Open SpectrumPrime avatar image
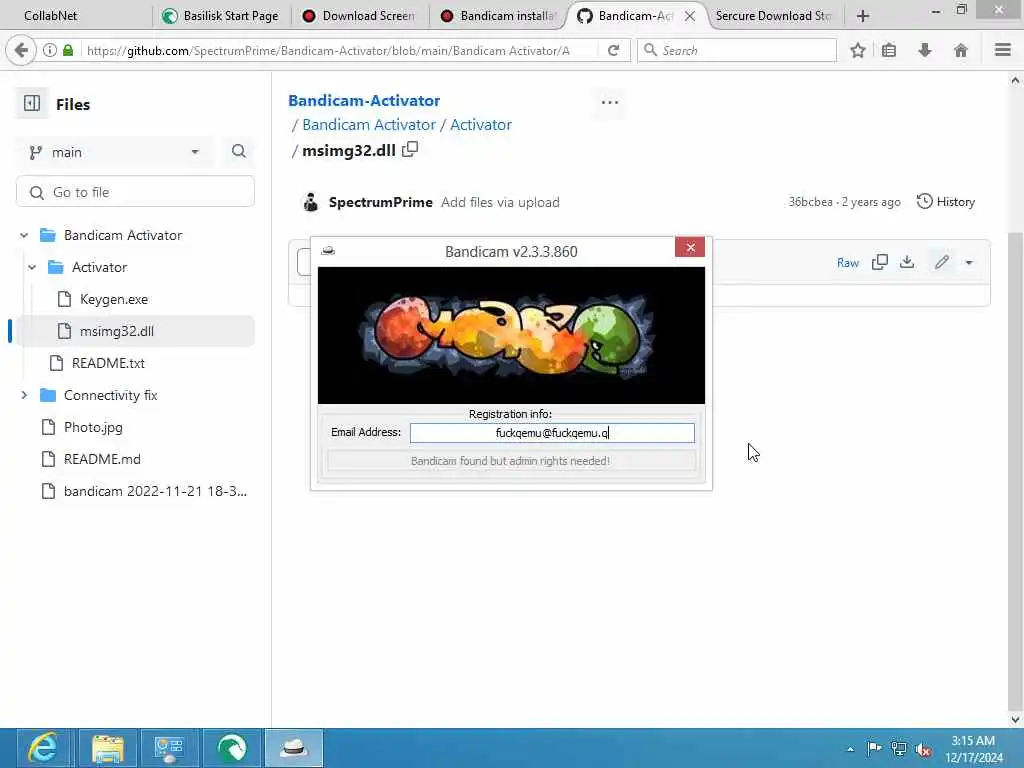The height and width of the screenshot is (768, 1024). 311,202
